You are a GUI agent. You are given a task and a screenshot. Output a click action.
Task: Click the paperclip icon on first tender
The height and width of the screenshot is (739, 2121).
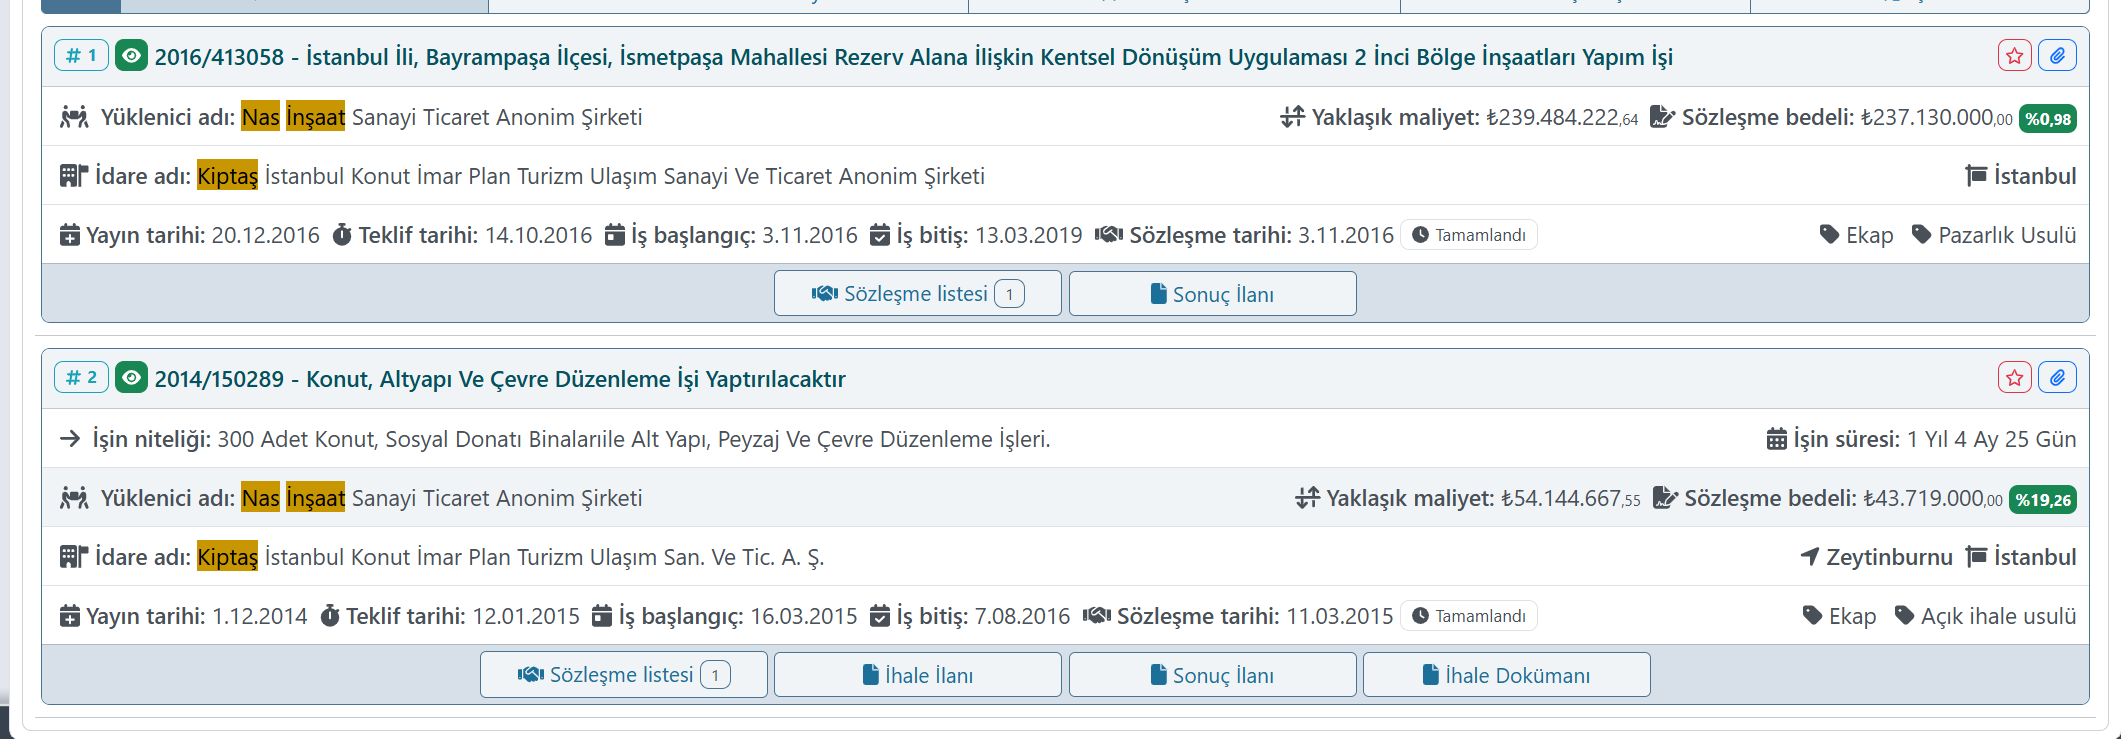click(2057, 56)
